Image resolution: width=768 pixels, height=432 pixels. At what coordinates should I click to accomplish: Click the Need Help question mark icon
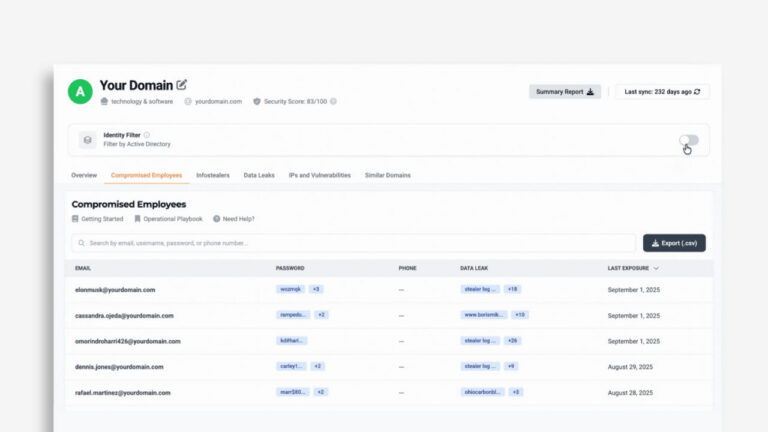(x=216, y=218)
